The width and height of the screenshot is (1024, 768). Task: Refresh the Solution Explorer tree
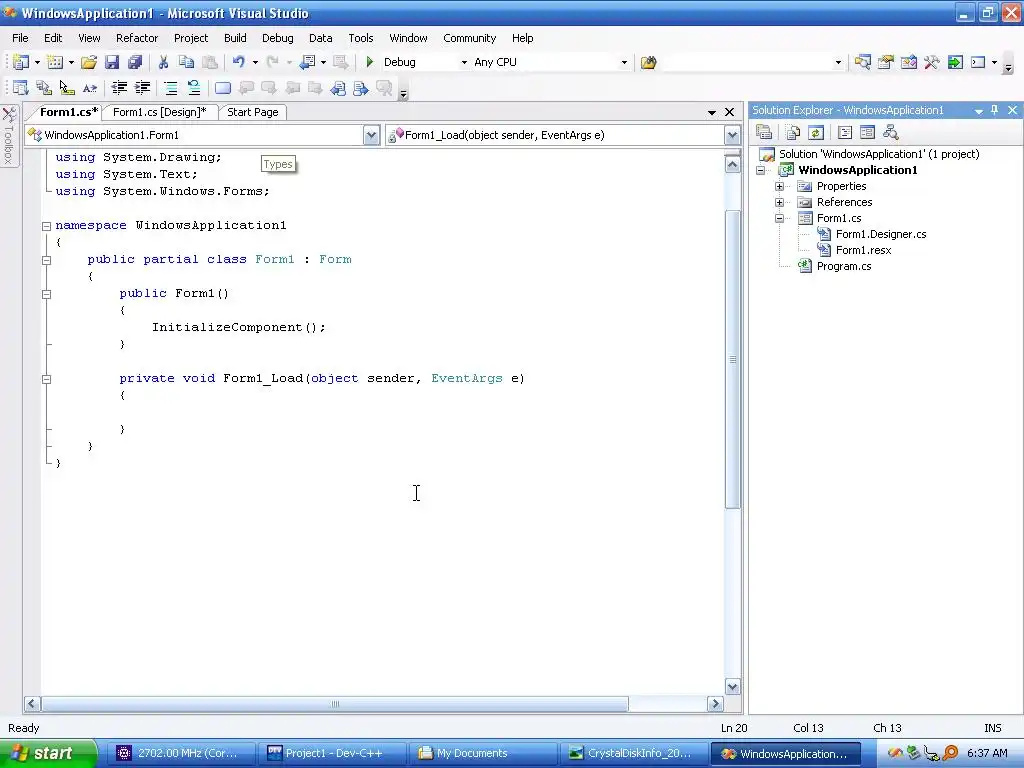(x=816, y=133)
